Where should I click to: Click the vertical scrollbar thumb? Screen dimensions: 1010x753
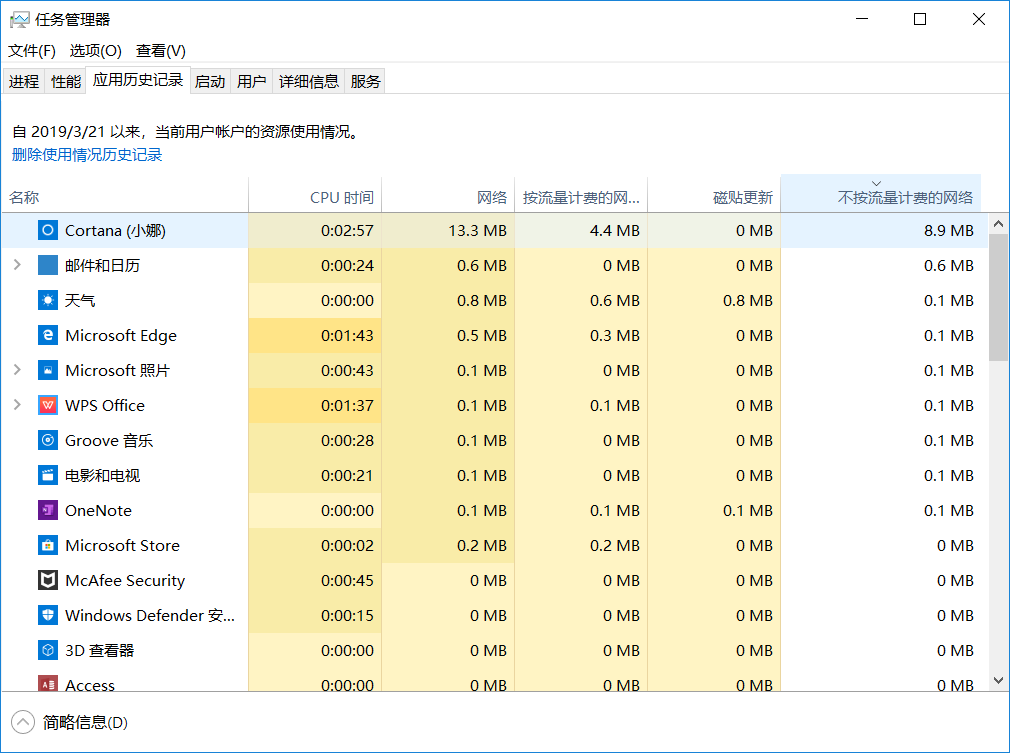(x=998, y=298)
